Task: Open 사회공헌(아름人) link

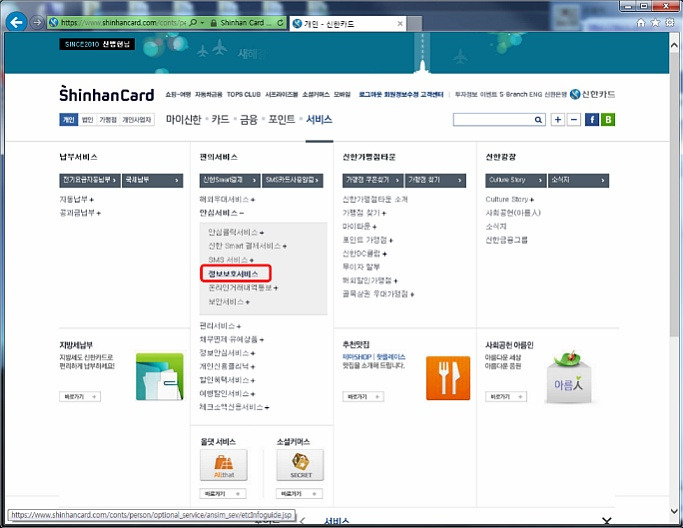Action: (513, 213)
